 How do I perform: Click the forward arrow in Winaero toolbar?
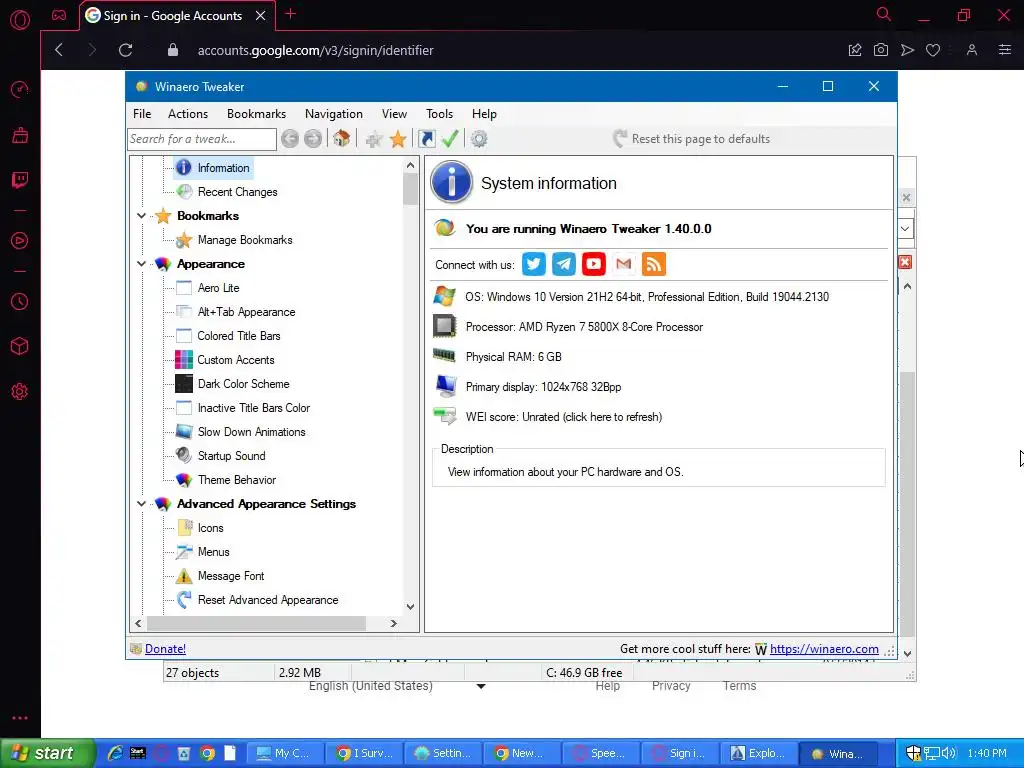313,138
